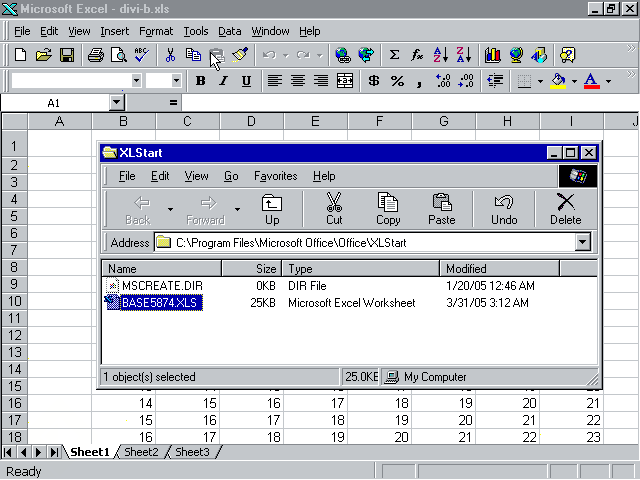
Task: Open the Name Box dropdown arrow
Action: [x=117, y=102]
